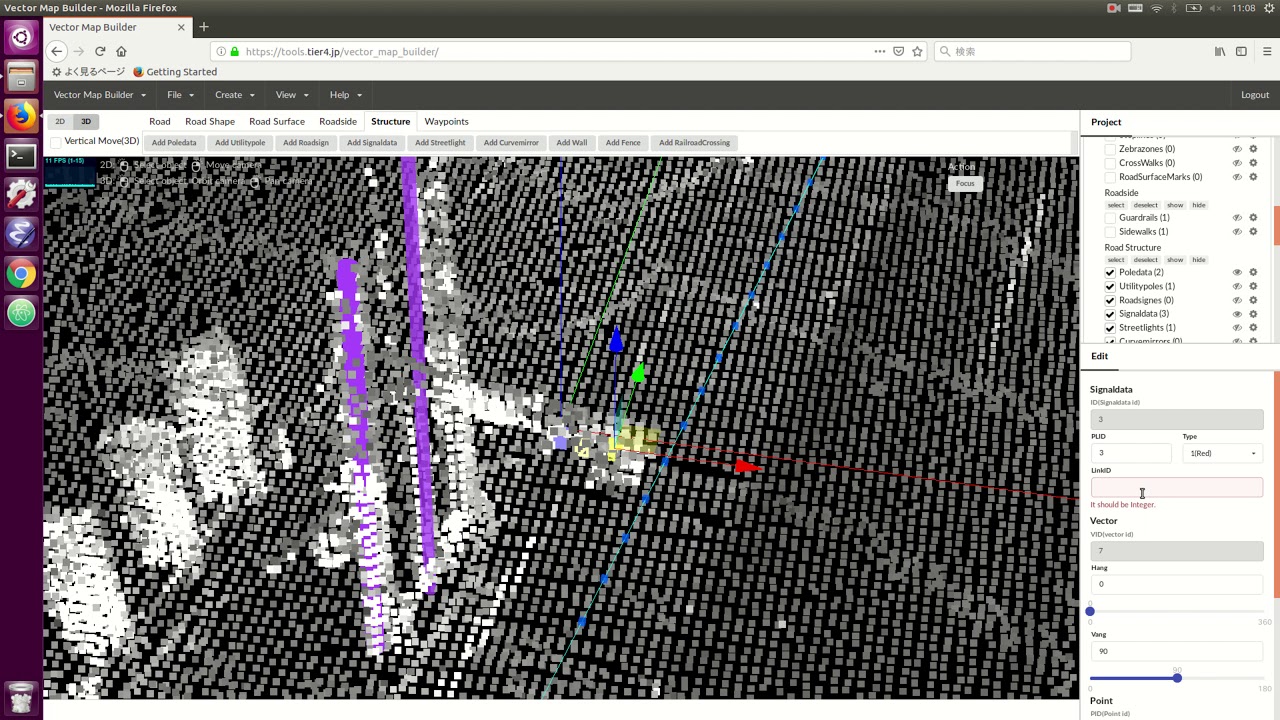Image resolution: width=1280 pixels, height=720 pixels.
Task: Open settings gear for Streetlights
Action: coord(1253,328)
